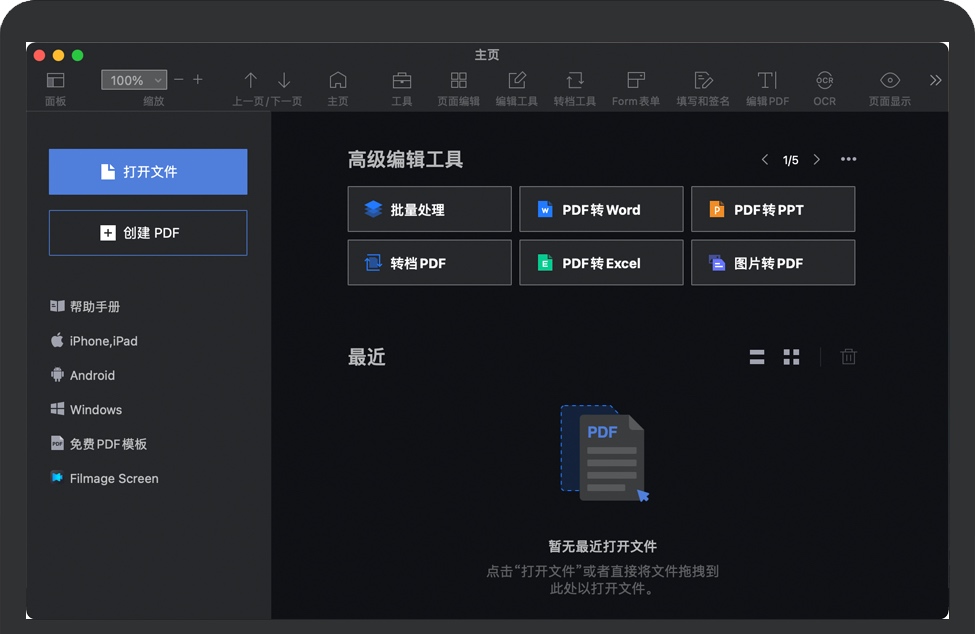
Task: Open the 工具 toolbox icon
Action: tap(402, 80)
